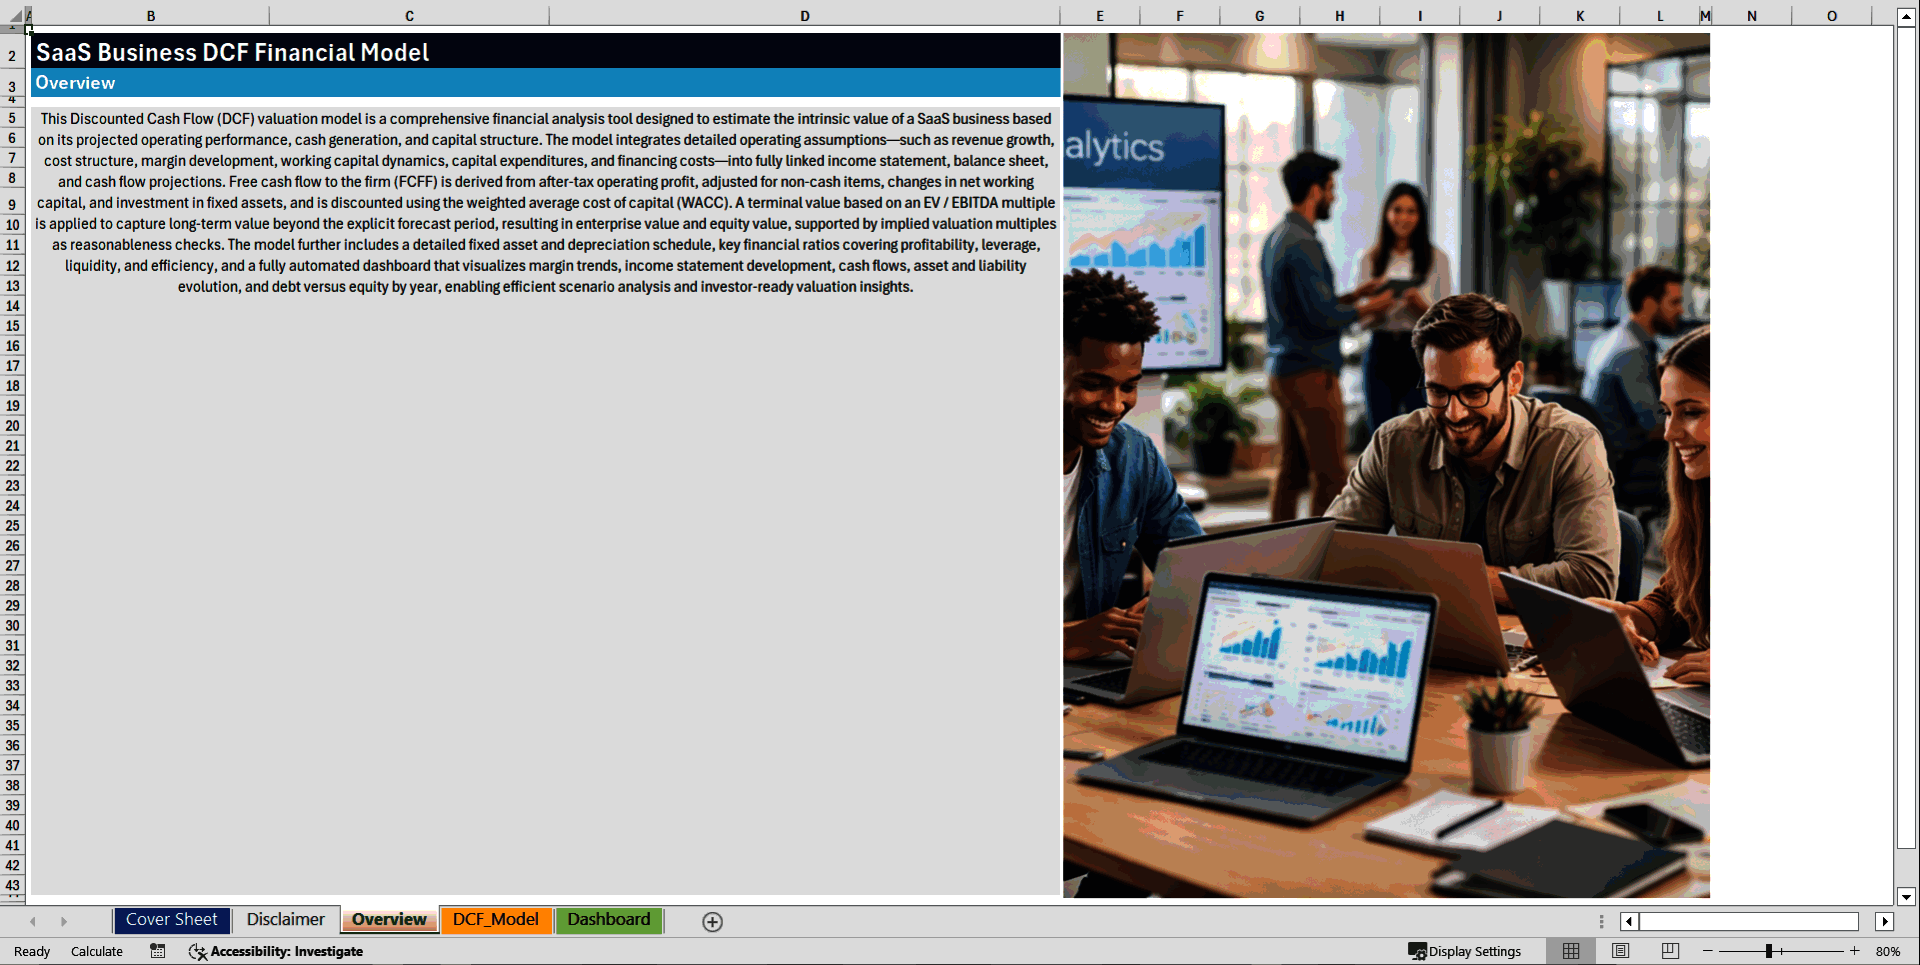The image size is (1920, 965).
Task: Open the Cover Sheet tab
Action: pos(172,920)
